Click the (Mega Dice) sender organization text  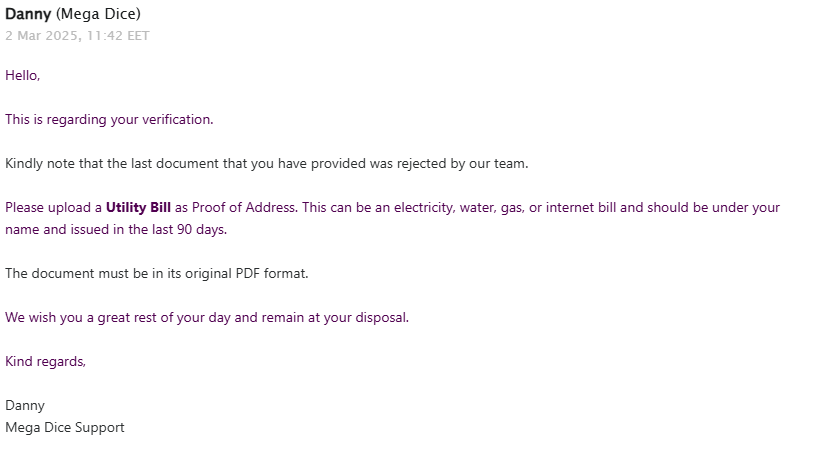[99, 14]
